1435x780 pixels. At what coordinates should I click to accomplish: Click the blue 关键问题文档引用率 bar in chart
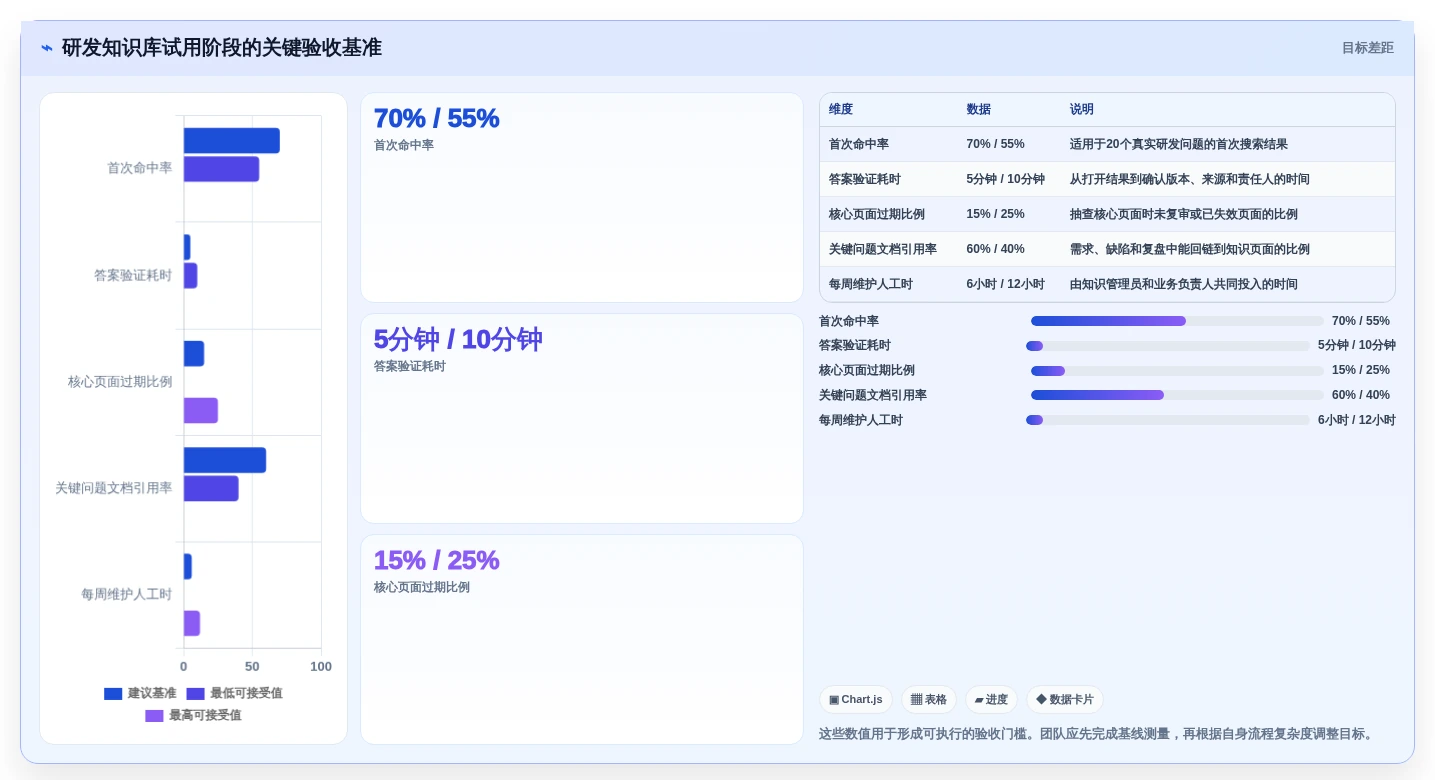click(224, 460)
